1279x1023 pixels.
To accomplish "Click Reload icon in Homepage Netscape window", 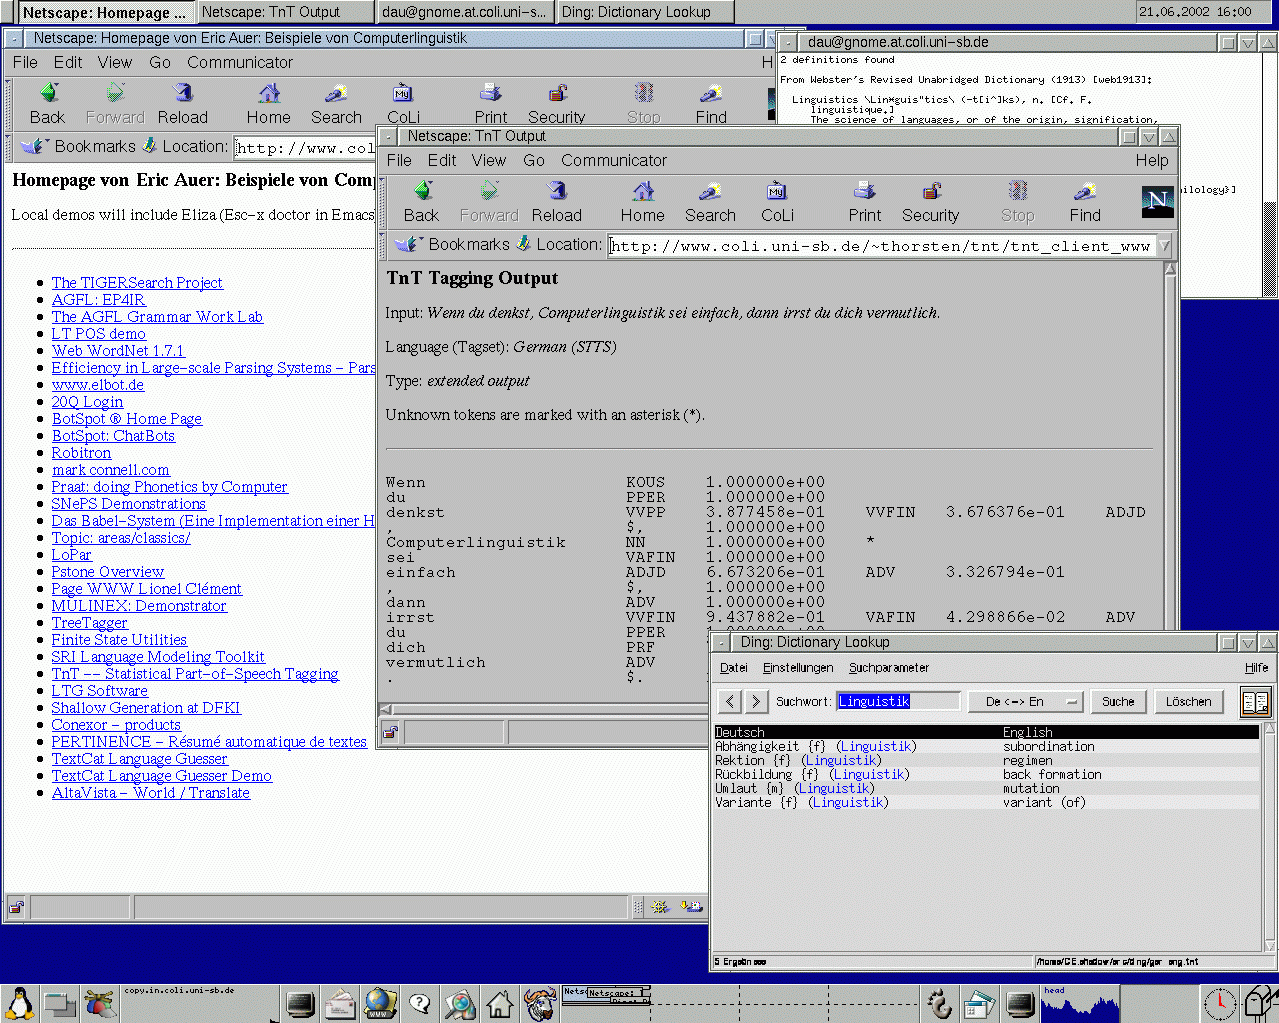I will [183, 92].
